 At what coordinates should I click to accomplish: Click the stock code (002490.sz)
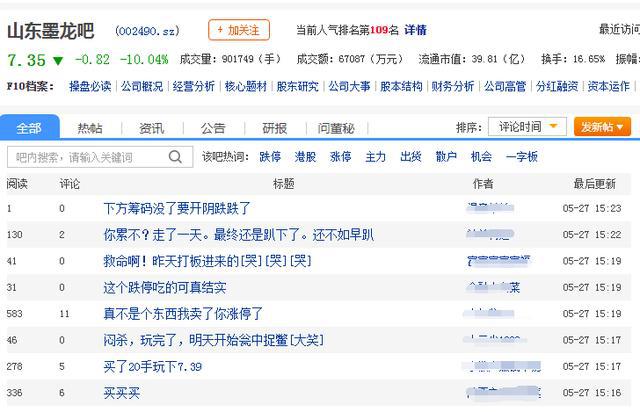(147, 31)
